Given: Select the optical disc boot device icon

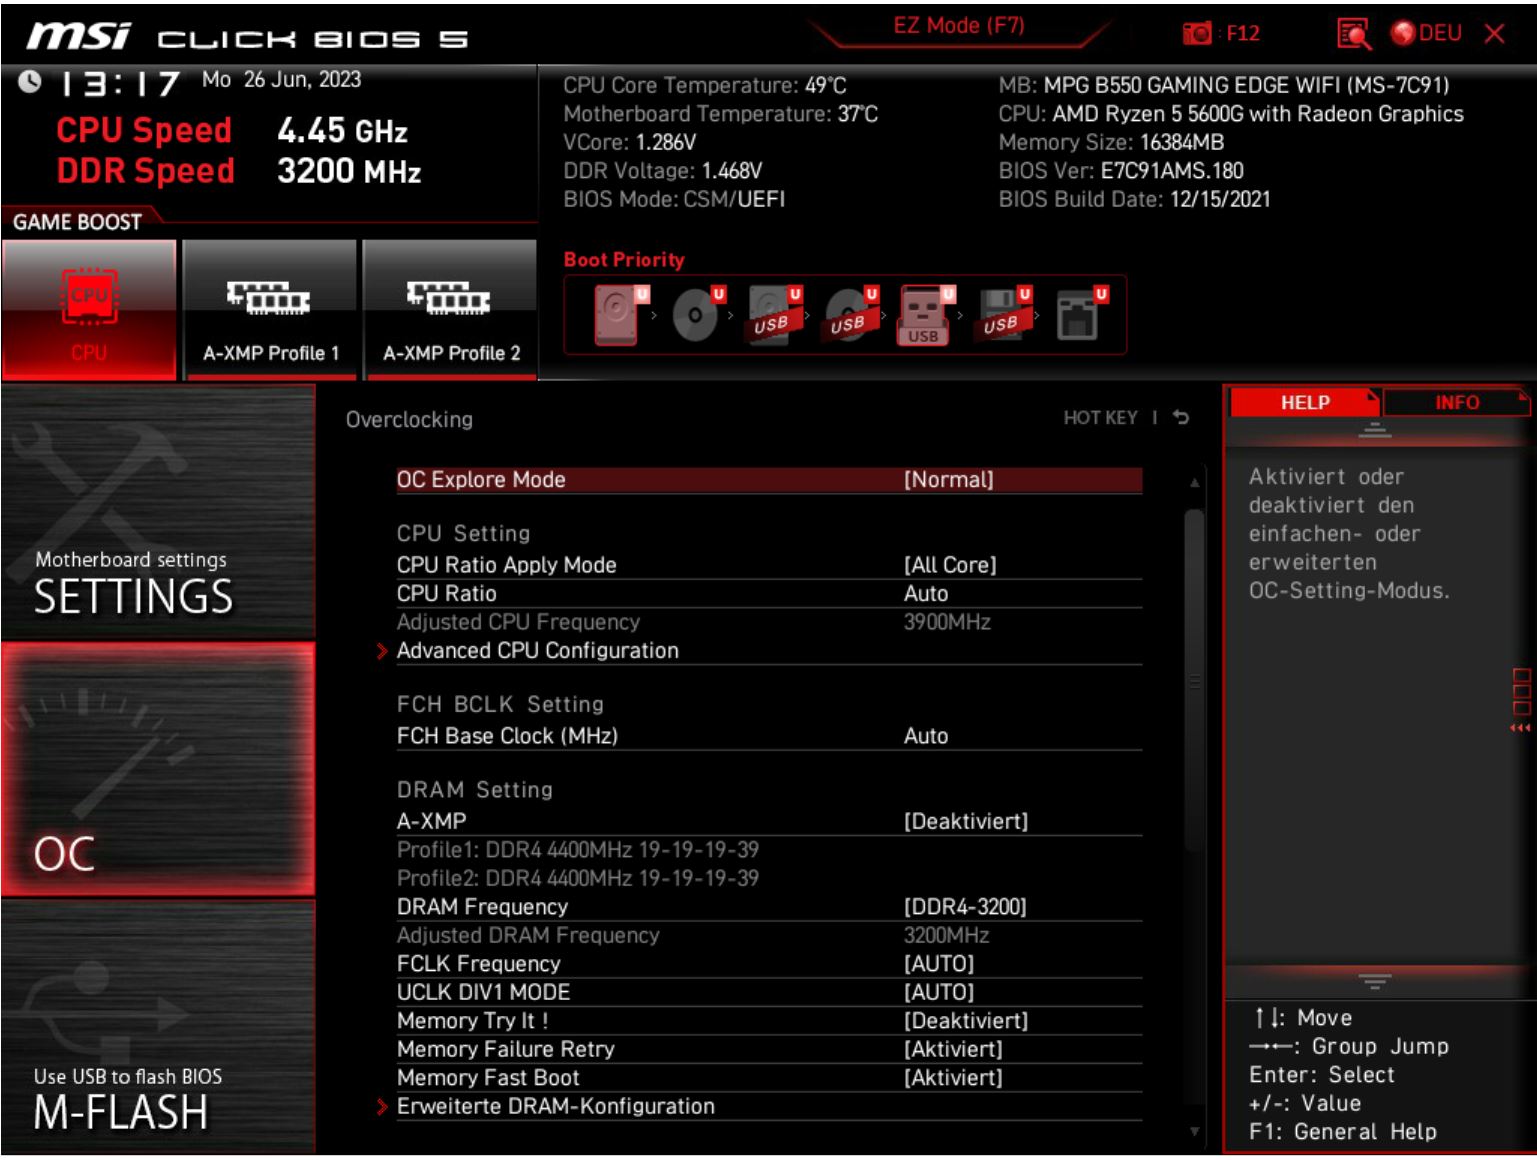Looking at the screenshot, I should tap(697, 314).
